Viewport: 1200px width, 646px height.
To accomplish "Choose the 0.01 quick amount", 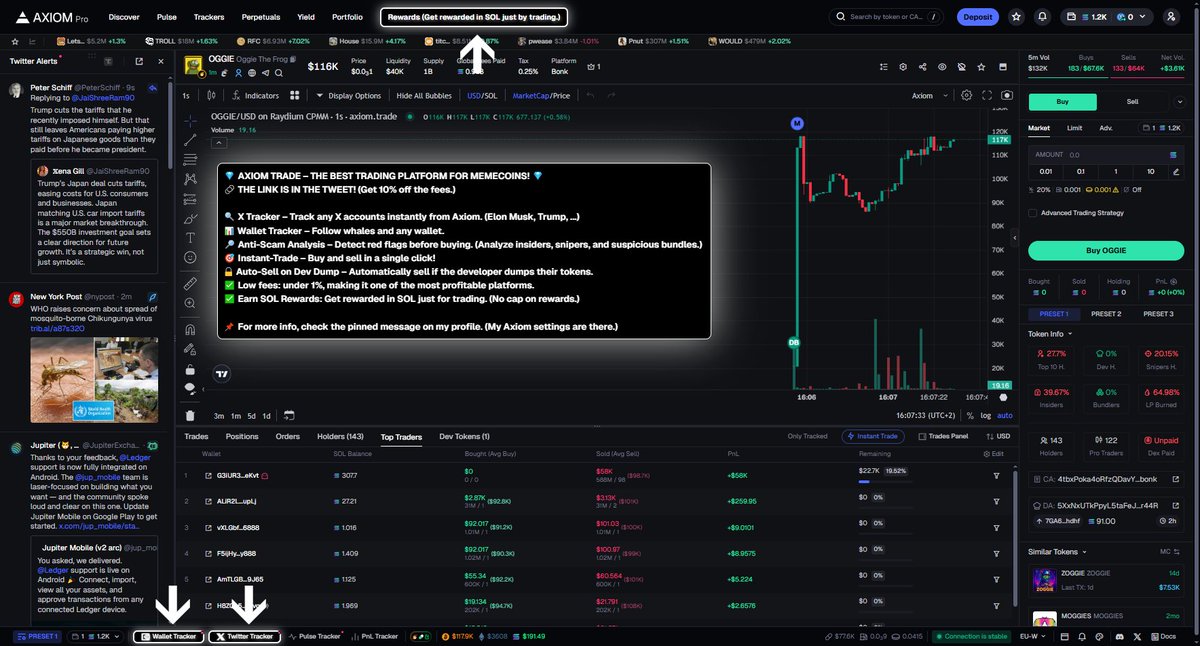I will 1047,171.
